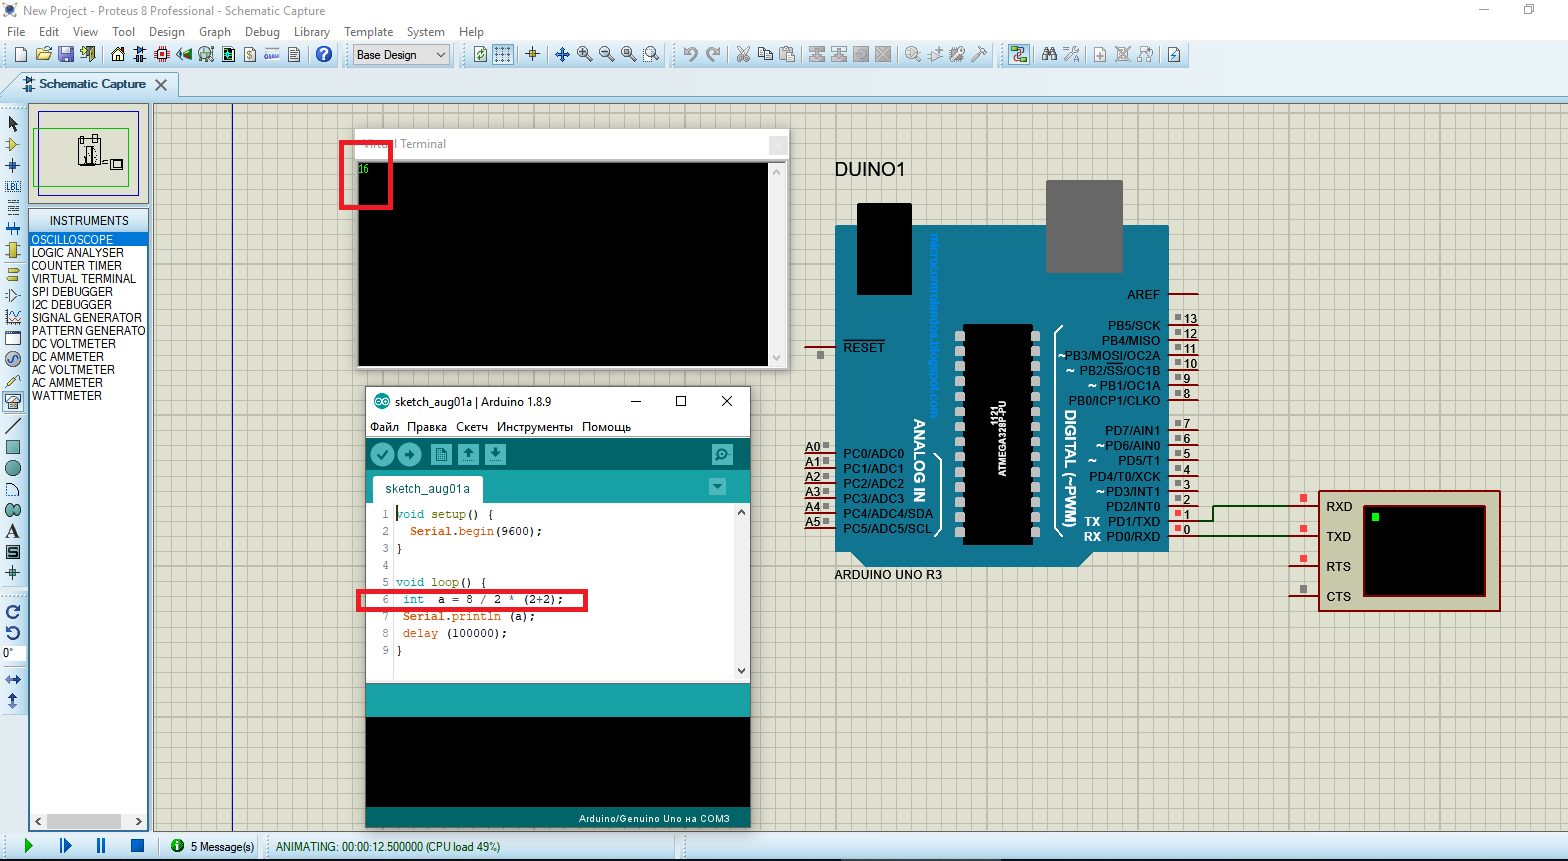Select VIRTUAL TERMINAL in the instruments list
This screenshot has width=1568, height=861.
(x=89, y=279)
